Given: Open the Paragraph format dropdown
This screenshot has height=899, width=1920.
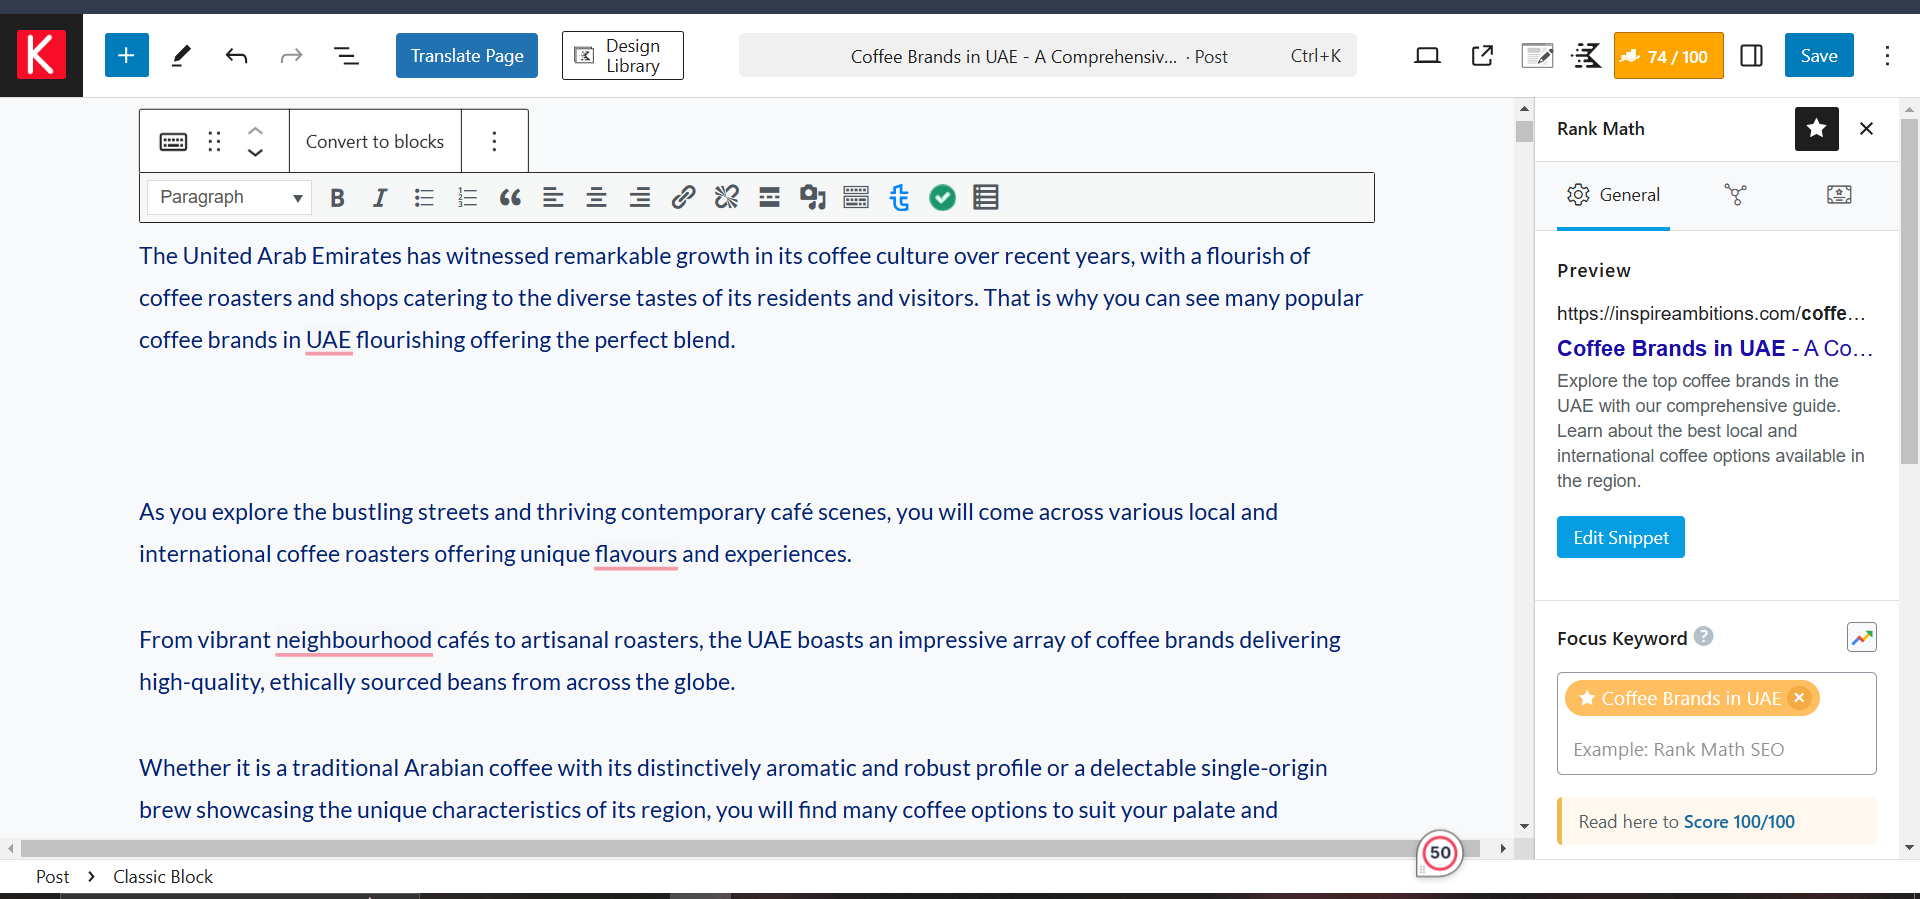Looking at the screenshot, I should point(229,197).
